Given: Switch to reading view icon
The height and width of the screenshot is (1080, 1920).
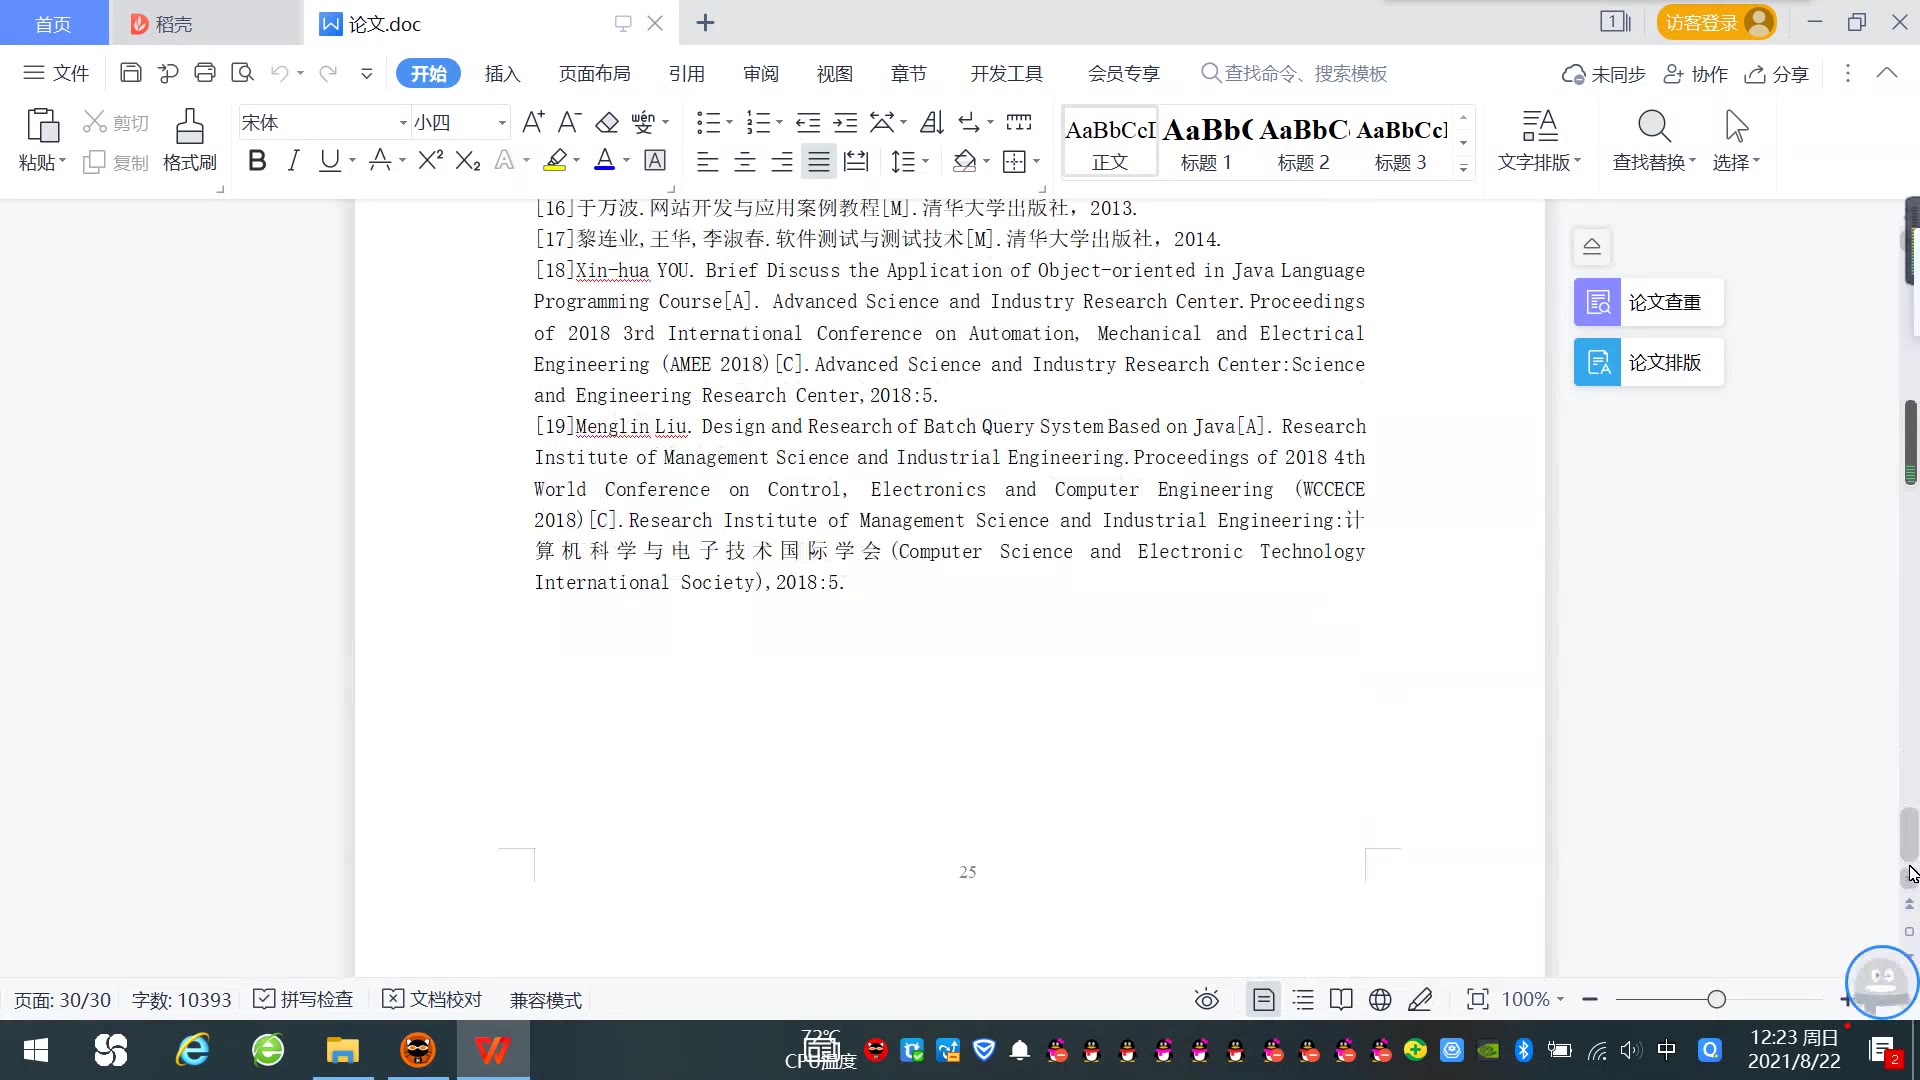Looking at the screenshot, I should tap(1341, 999).
